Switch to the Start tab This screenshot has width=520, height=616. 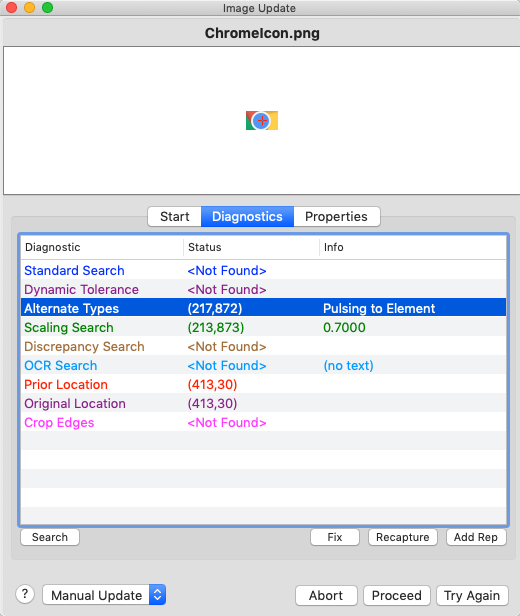pos(174,216)
